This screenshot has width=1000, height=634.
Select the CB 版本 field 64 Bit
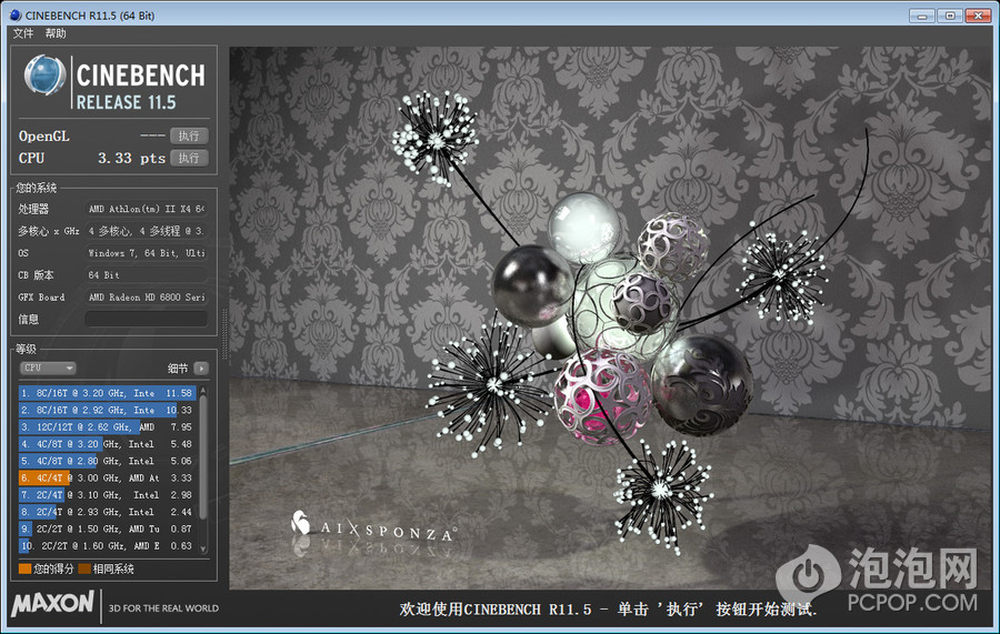(146, 275)
